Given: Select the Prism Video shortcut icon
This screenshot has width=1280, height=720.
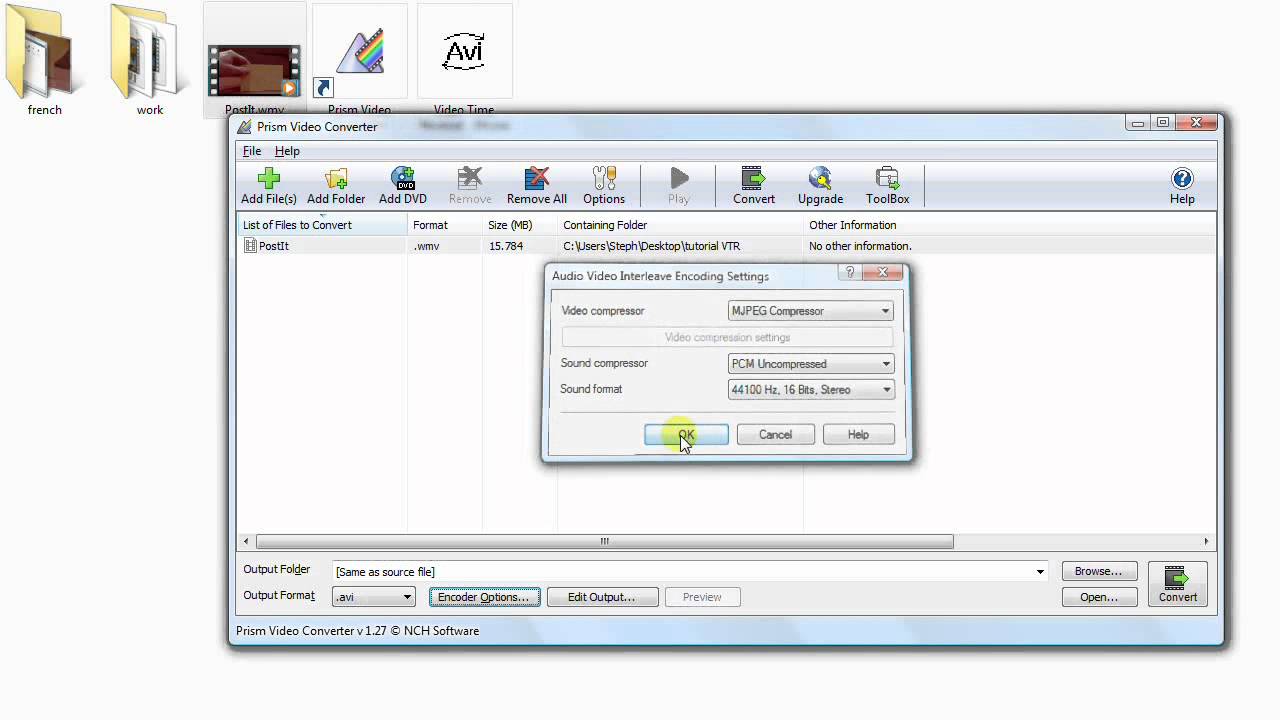Looking at the screenshot, I should (x=359, y=60).
